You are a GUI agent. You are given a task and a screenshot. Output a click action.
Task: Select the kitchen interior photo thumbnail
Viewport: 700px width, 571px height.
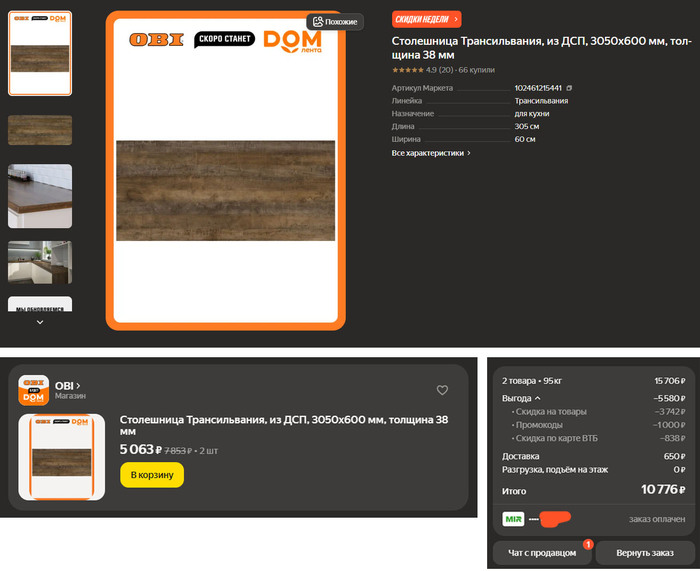[40, 262]
